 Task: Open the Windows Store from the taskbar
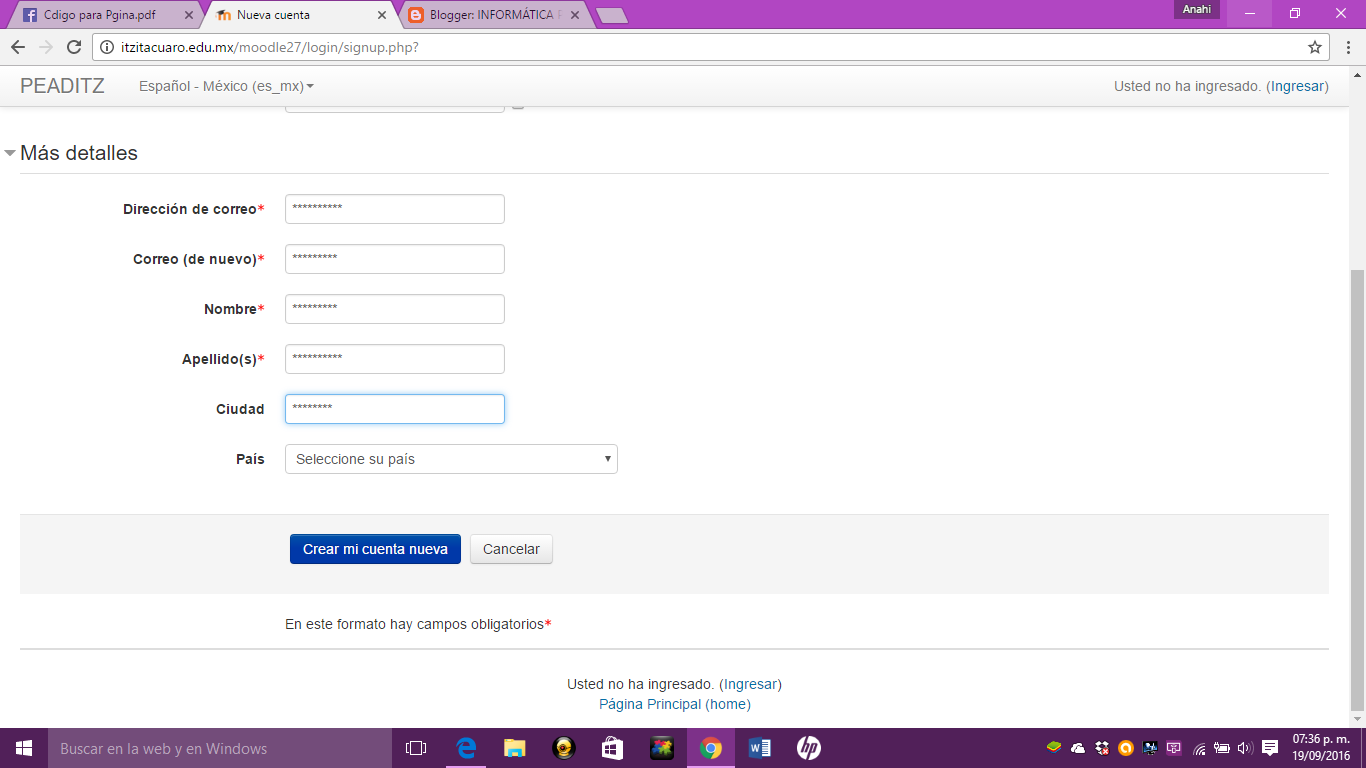tap(612, 748)
